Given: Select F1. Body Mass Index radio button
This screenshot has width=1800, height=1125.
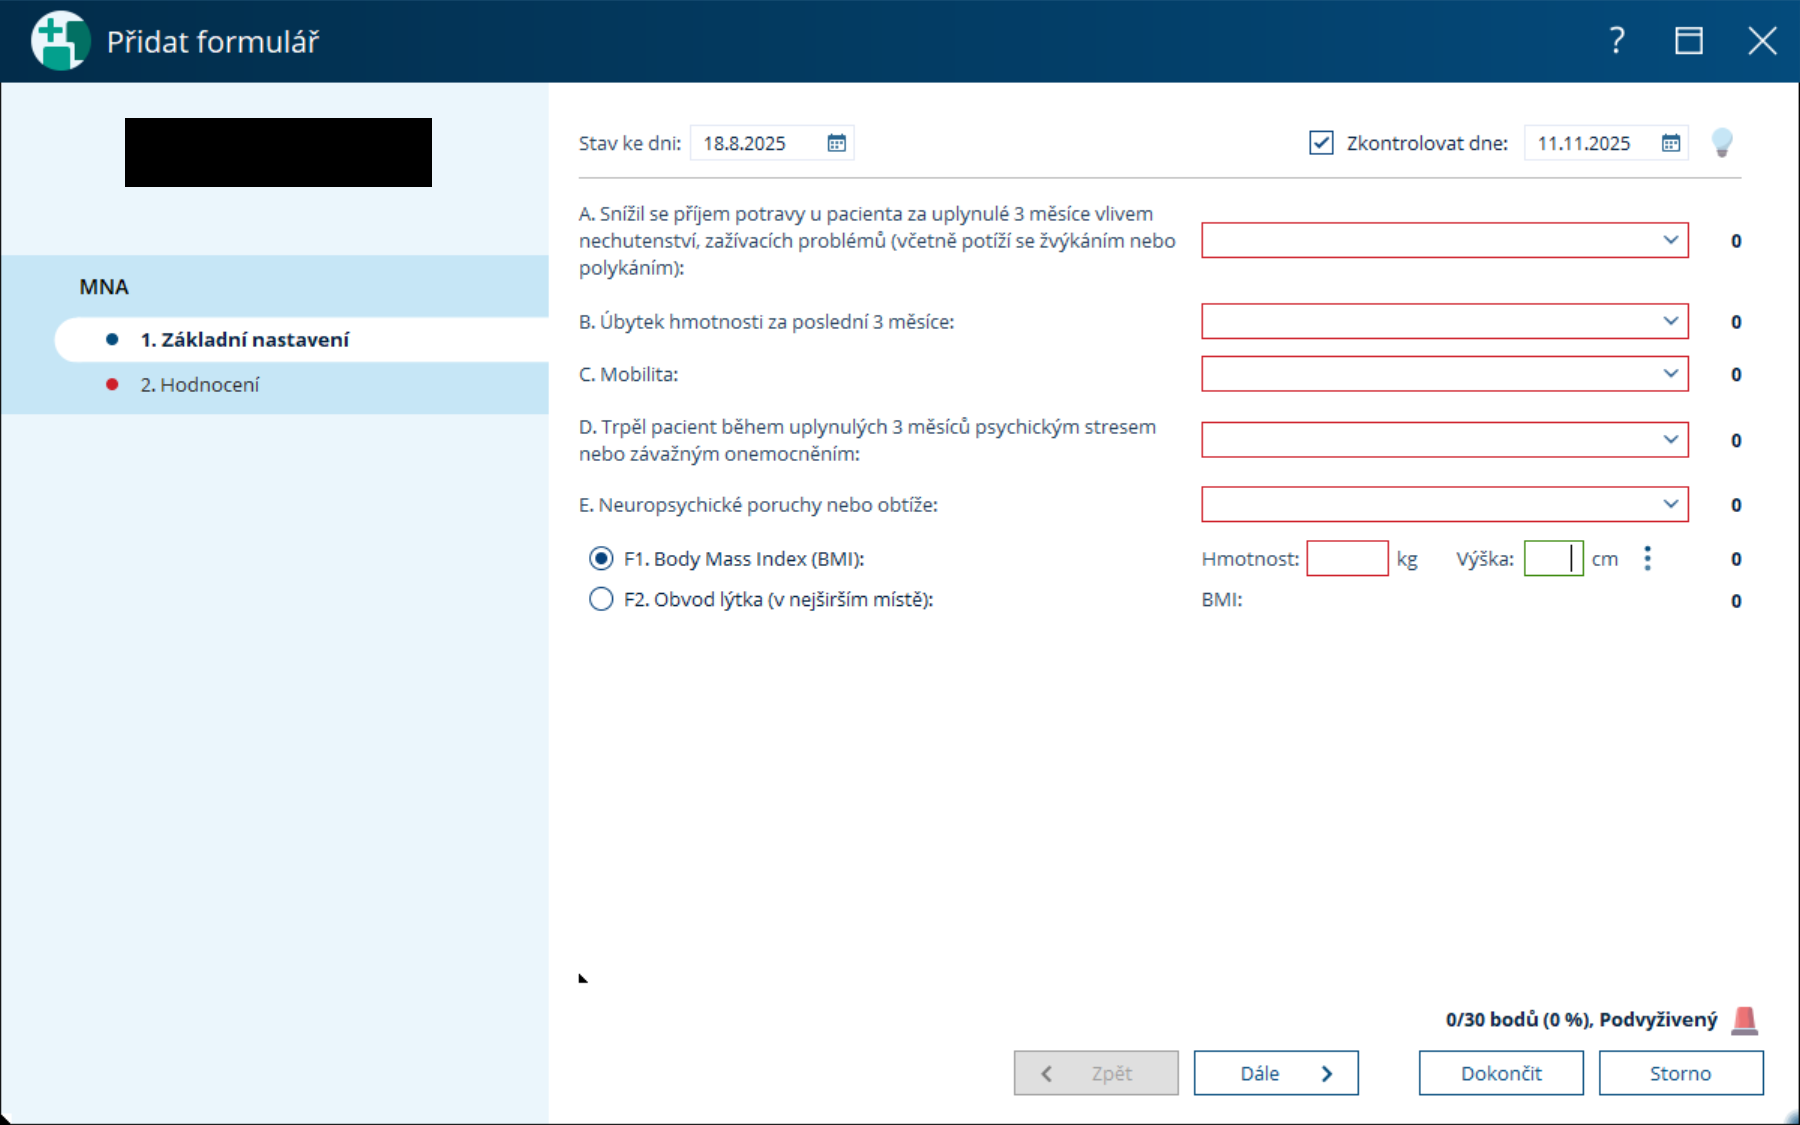Looking at the screenshot, I should point(601,558).
